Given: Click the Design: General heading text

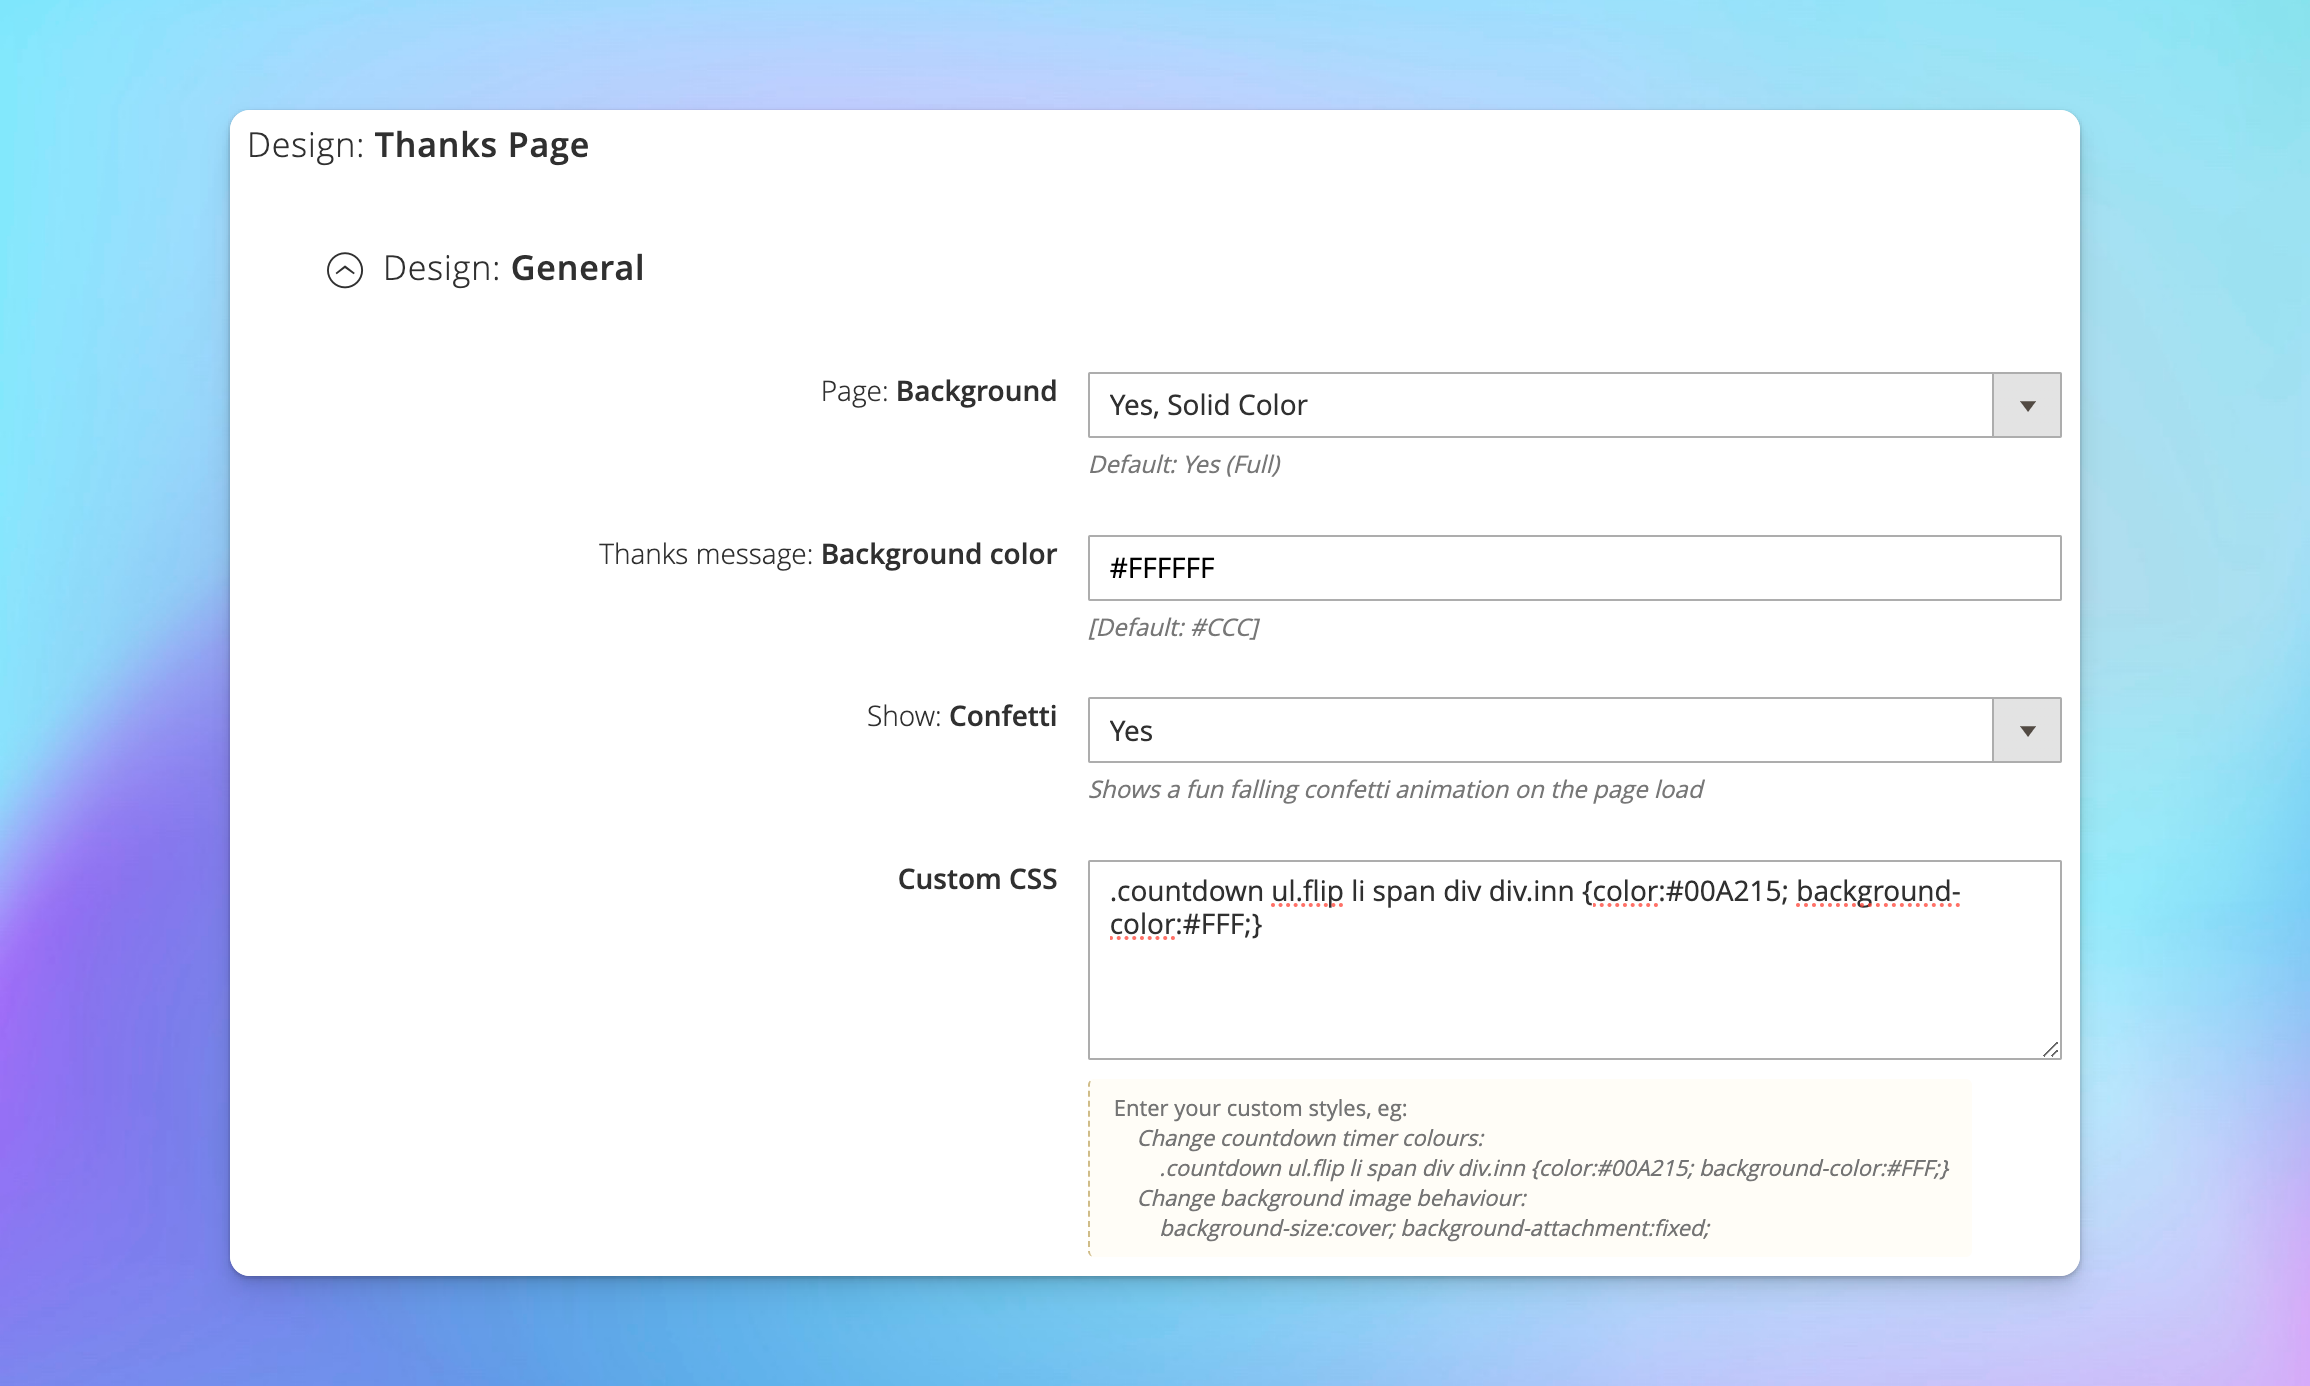Looking at the screenshot, I should [513, 268].
